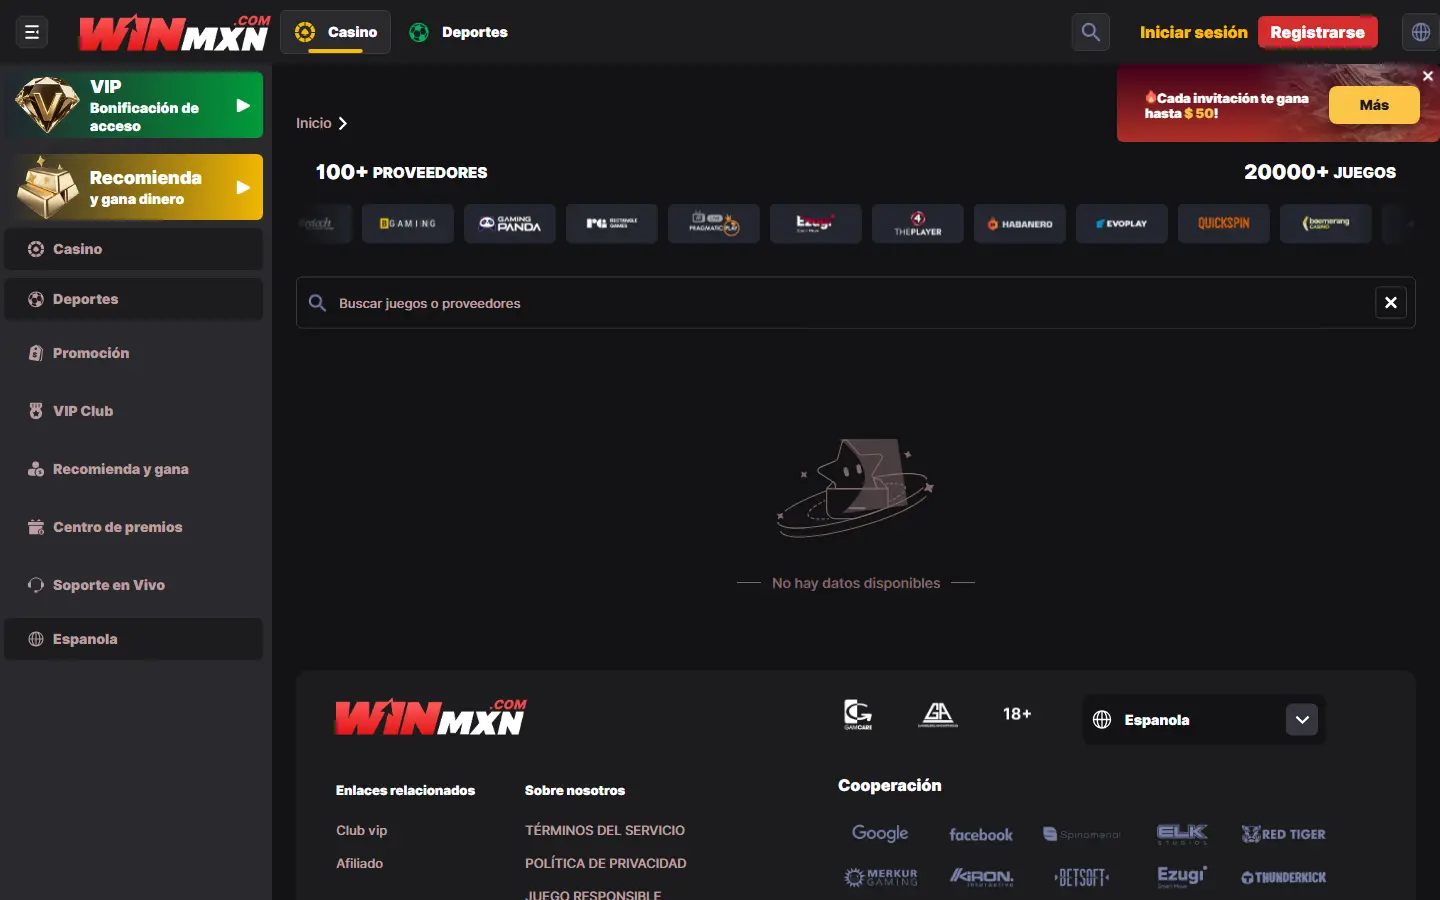Close the invitation promo banner
Viewport: 1440px width, 900px height.
coord(1427,76)
